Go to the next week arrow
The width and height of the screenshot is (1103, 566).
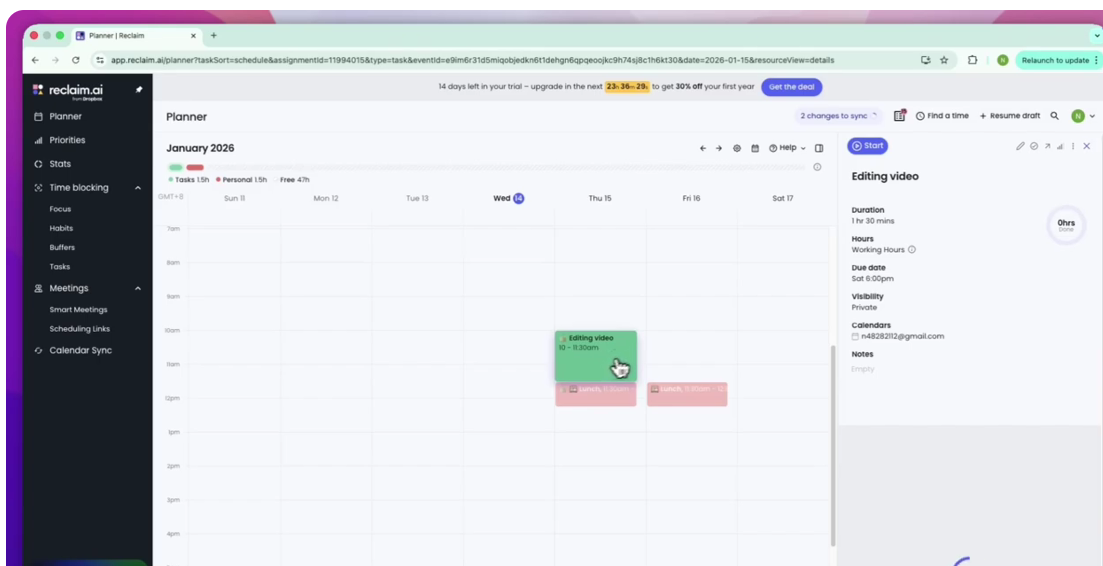coord(718,148)
